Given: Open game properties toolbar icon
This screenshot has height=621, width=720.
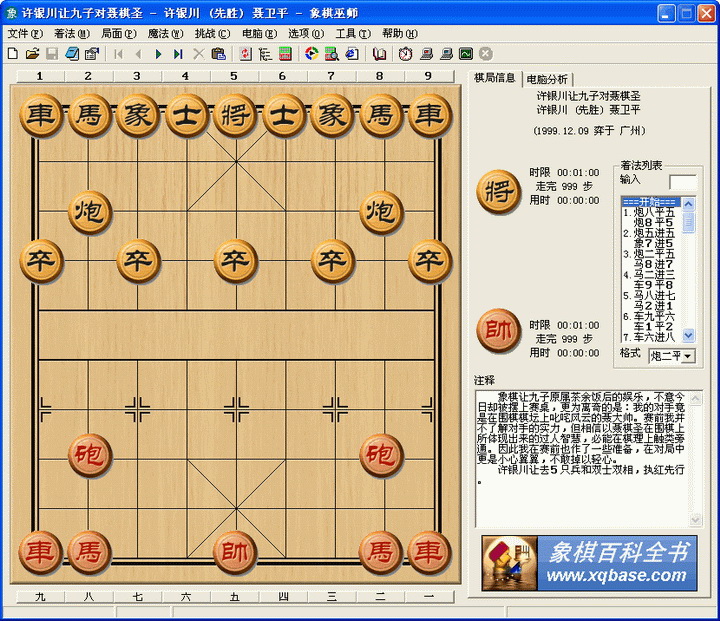Looking at the screenshot, I should point(92,54).
